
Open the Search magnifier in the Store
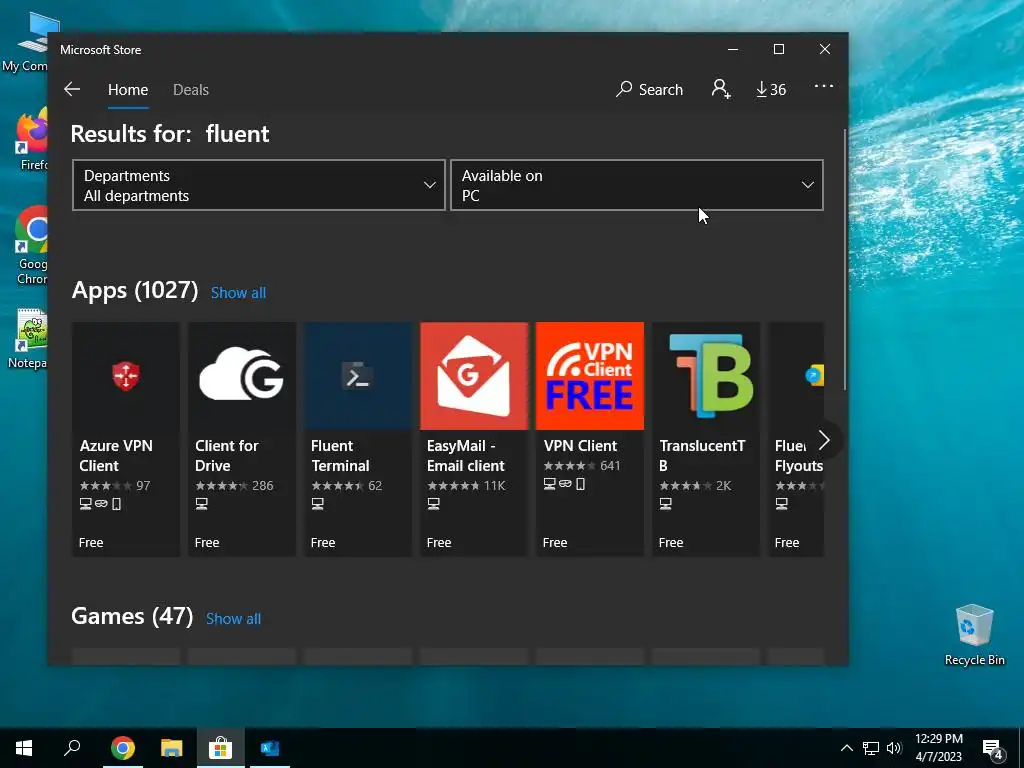(649, 89)
